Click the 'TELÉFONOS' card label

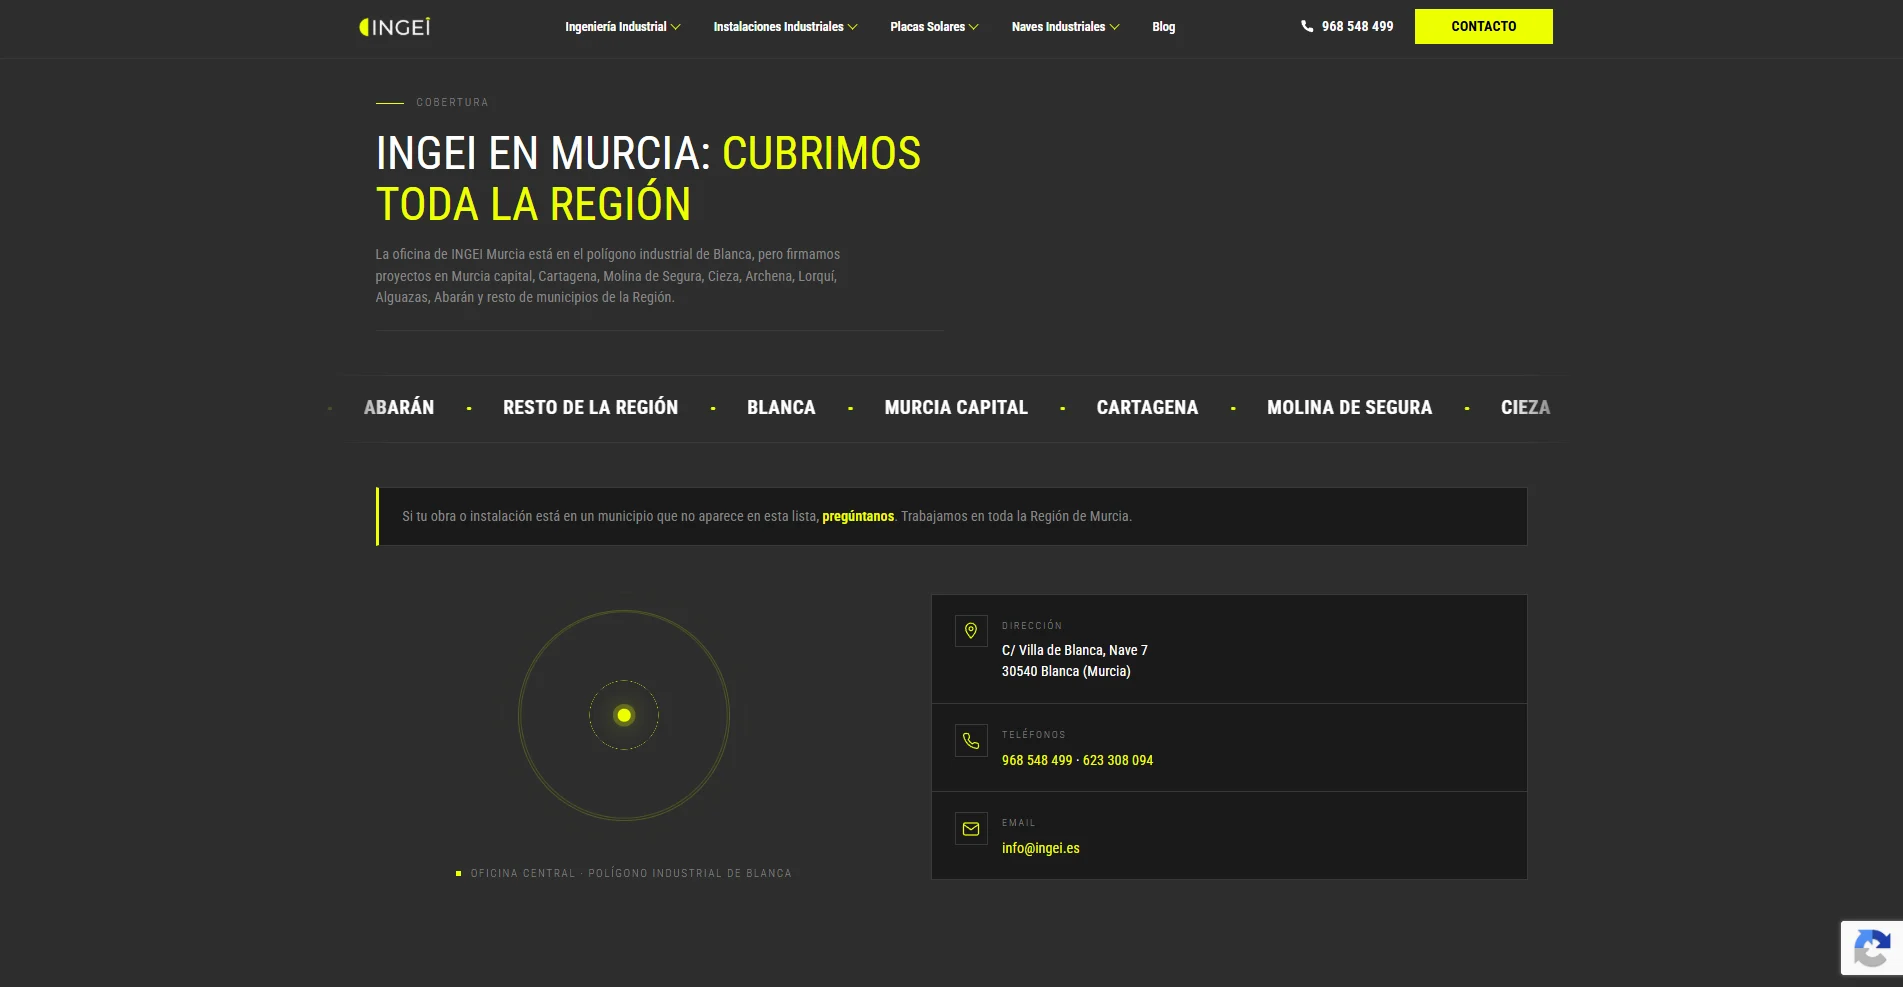pyautogui.click(x=1034, y=735)
